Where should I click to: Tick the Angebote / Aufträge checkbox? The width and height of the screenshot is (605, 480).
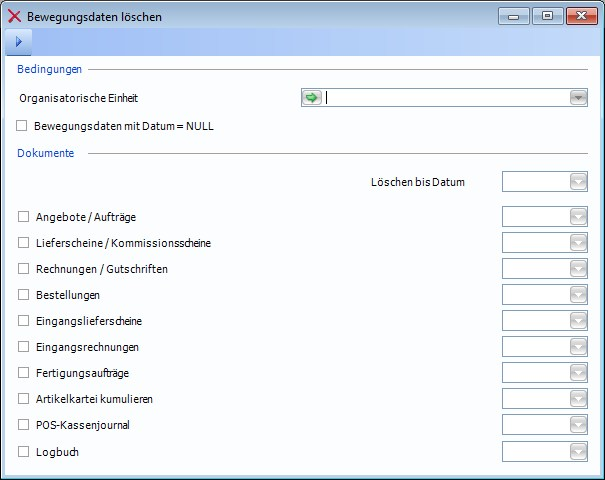coord(23,216)
